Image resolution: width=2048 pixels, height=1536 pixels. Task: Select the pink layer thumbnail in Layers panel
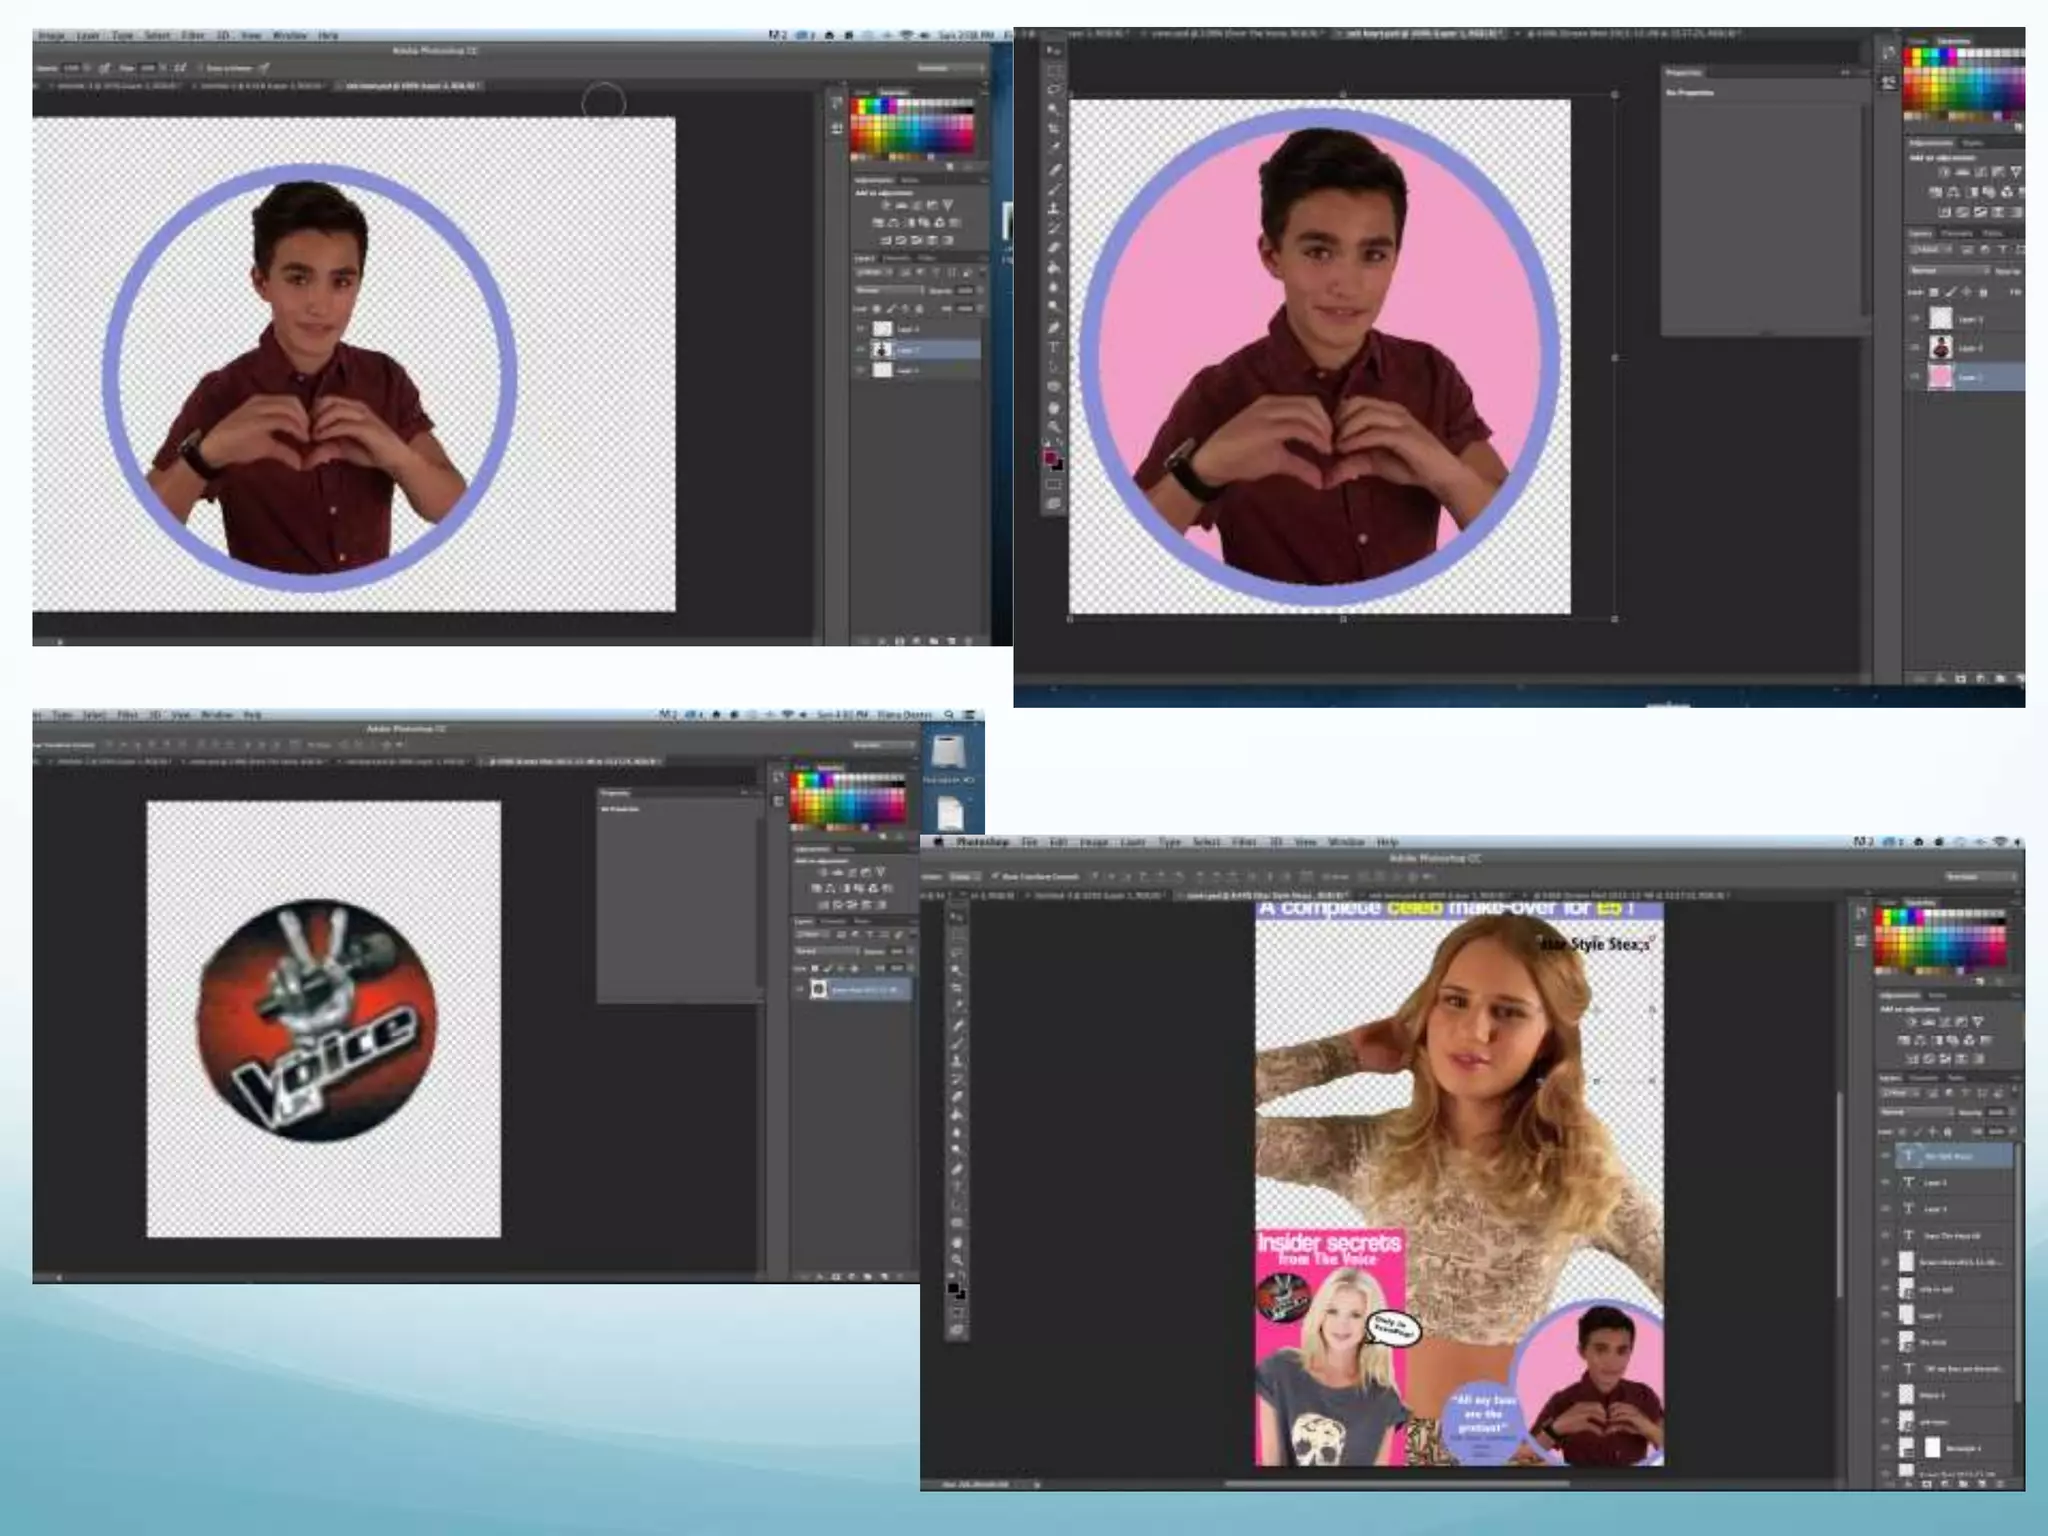pos(1941,377)
